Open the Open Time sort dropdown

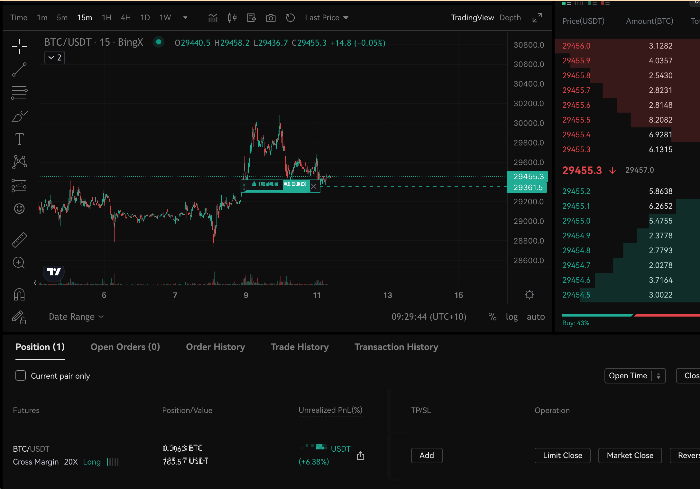click(x=635, y=376)
